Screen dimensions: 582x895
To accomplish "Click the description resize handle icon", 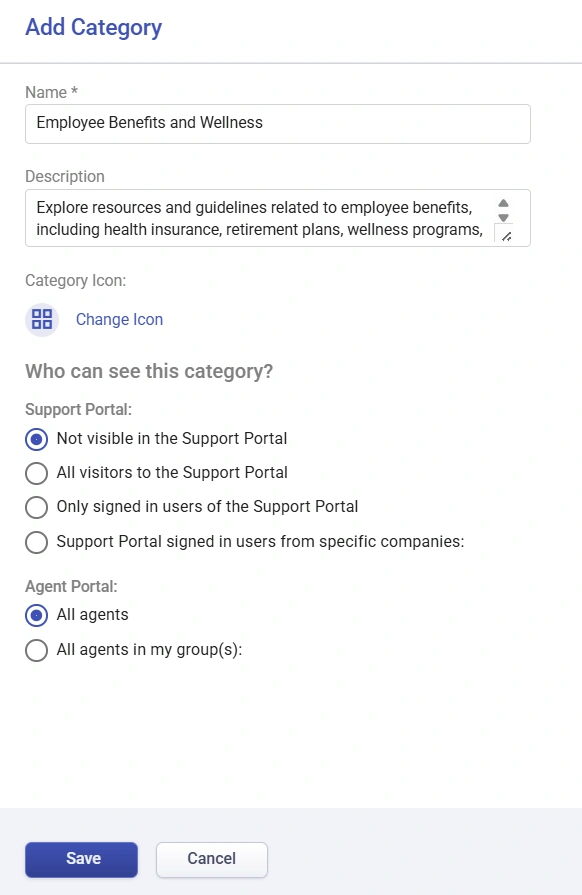I will click(x=506, y=237).
